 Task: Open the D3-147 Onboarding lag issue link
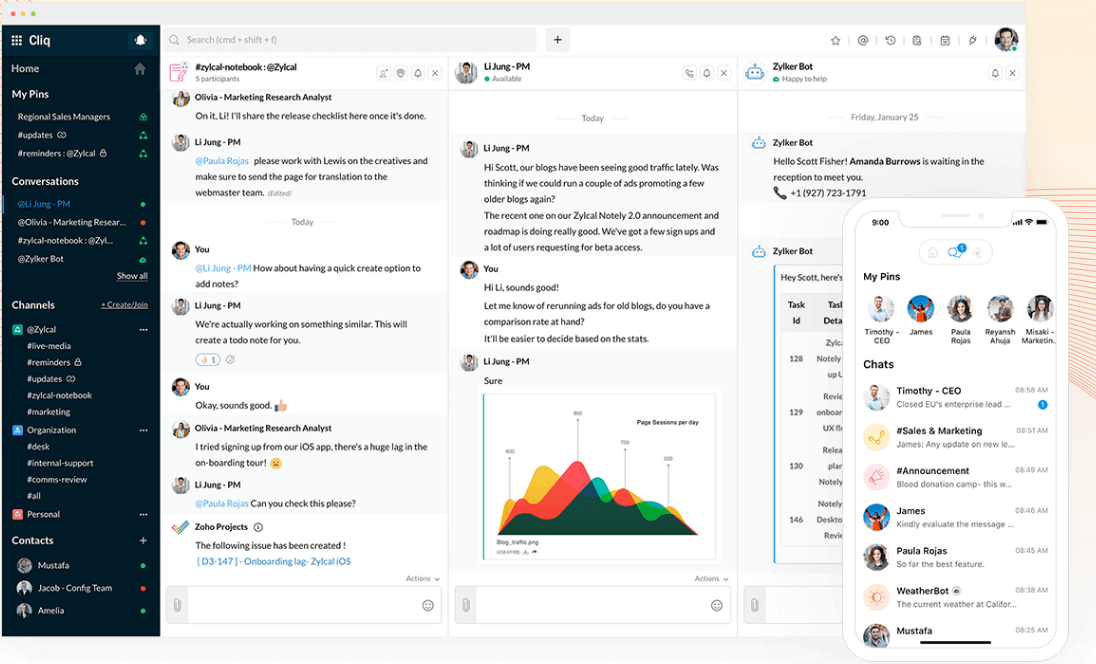click(273, 561)
